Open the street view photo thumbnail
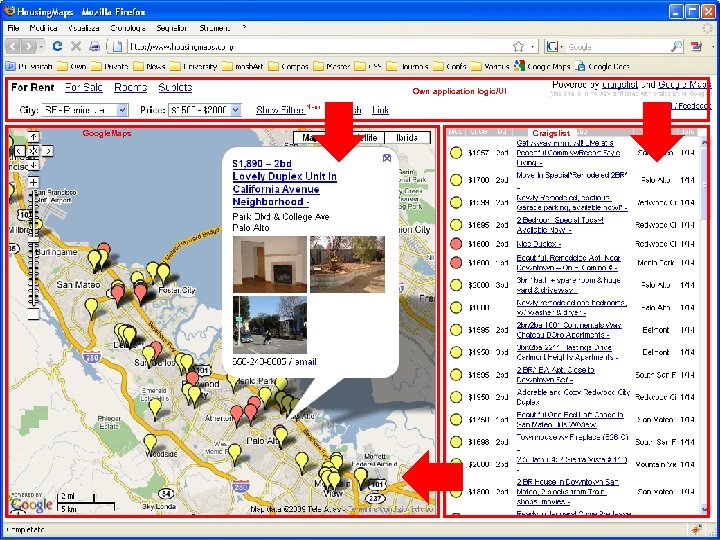720x540 pixels. click(270, 325)
